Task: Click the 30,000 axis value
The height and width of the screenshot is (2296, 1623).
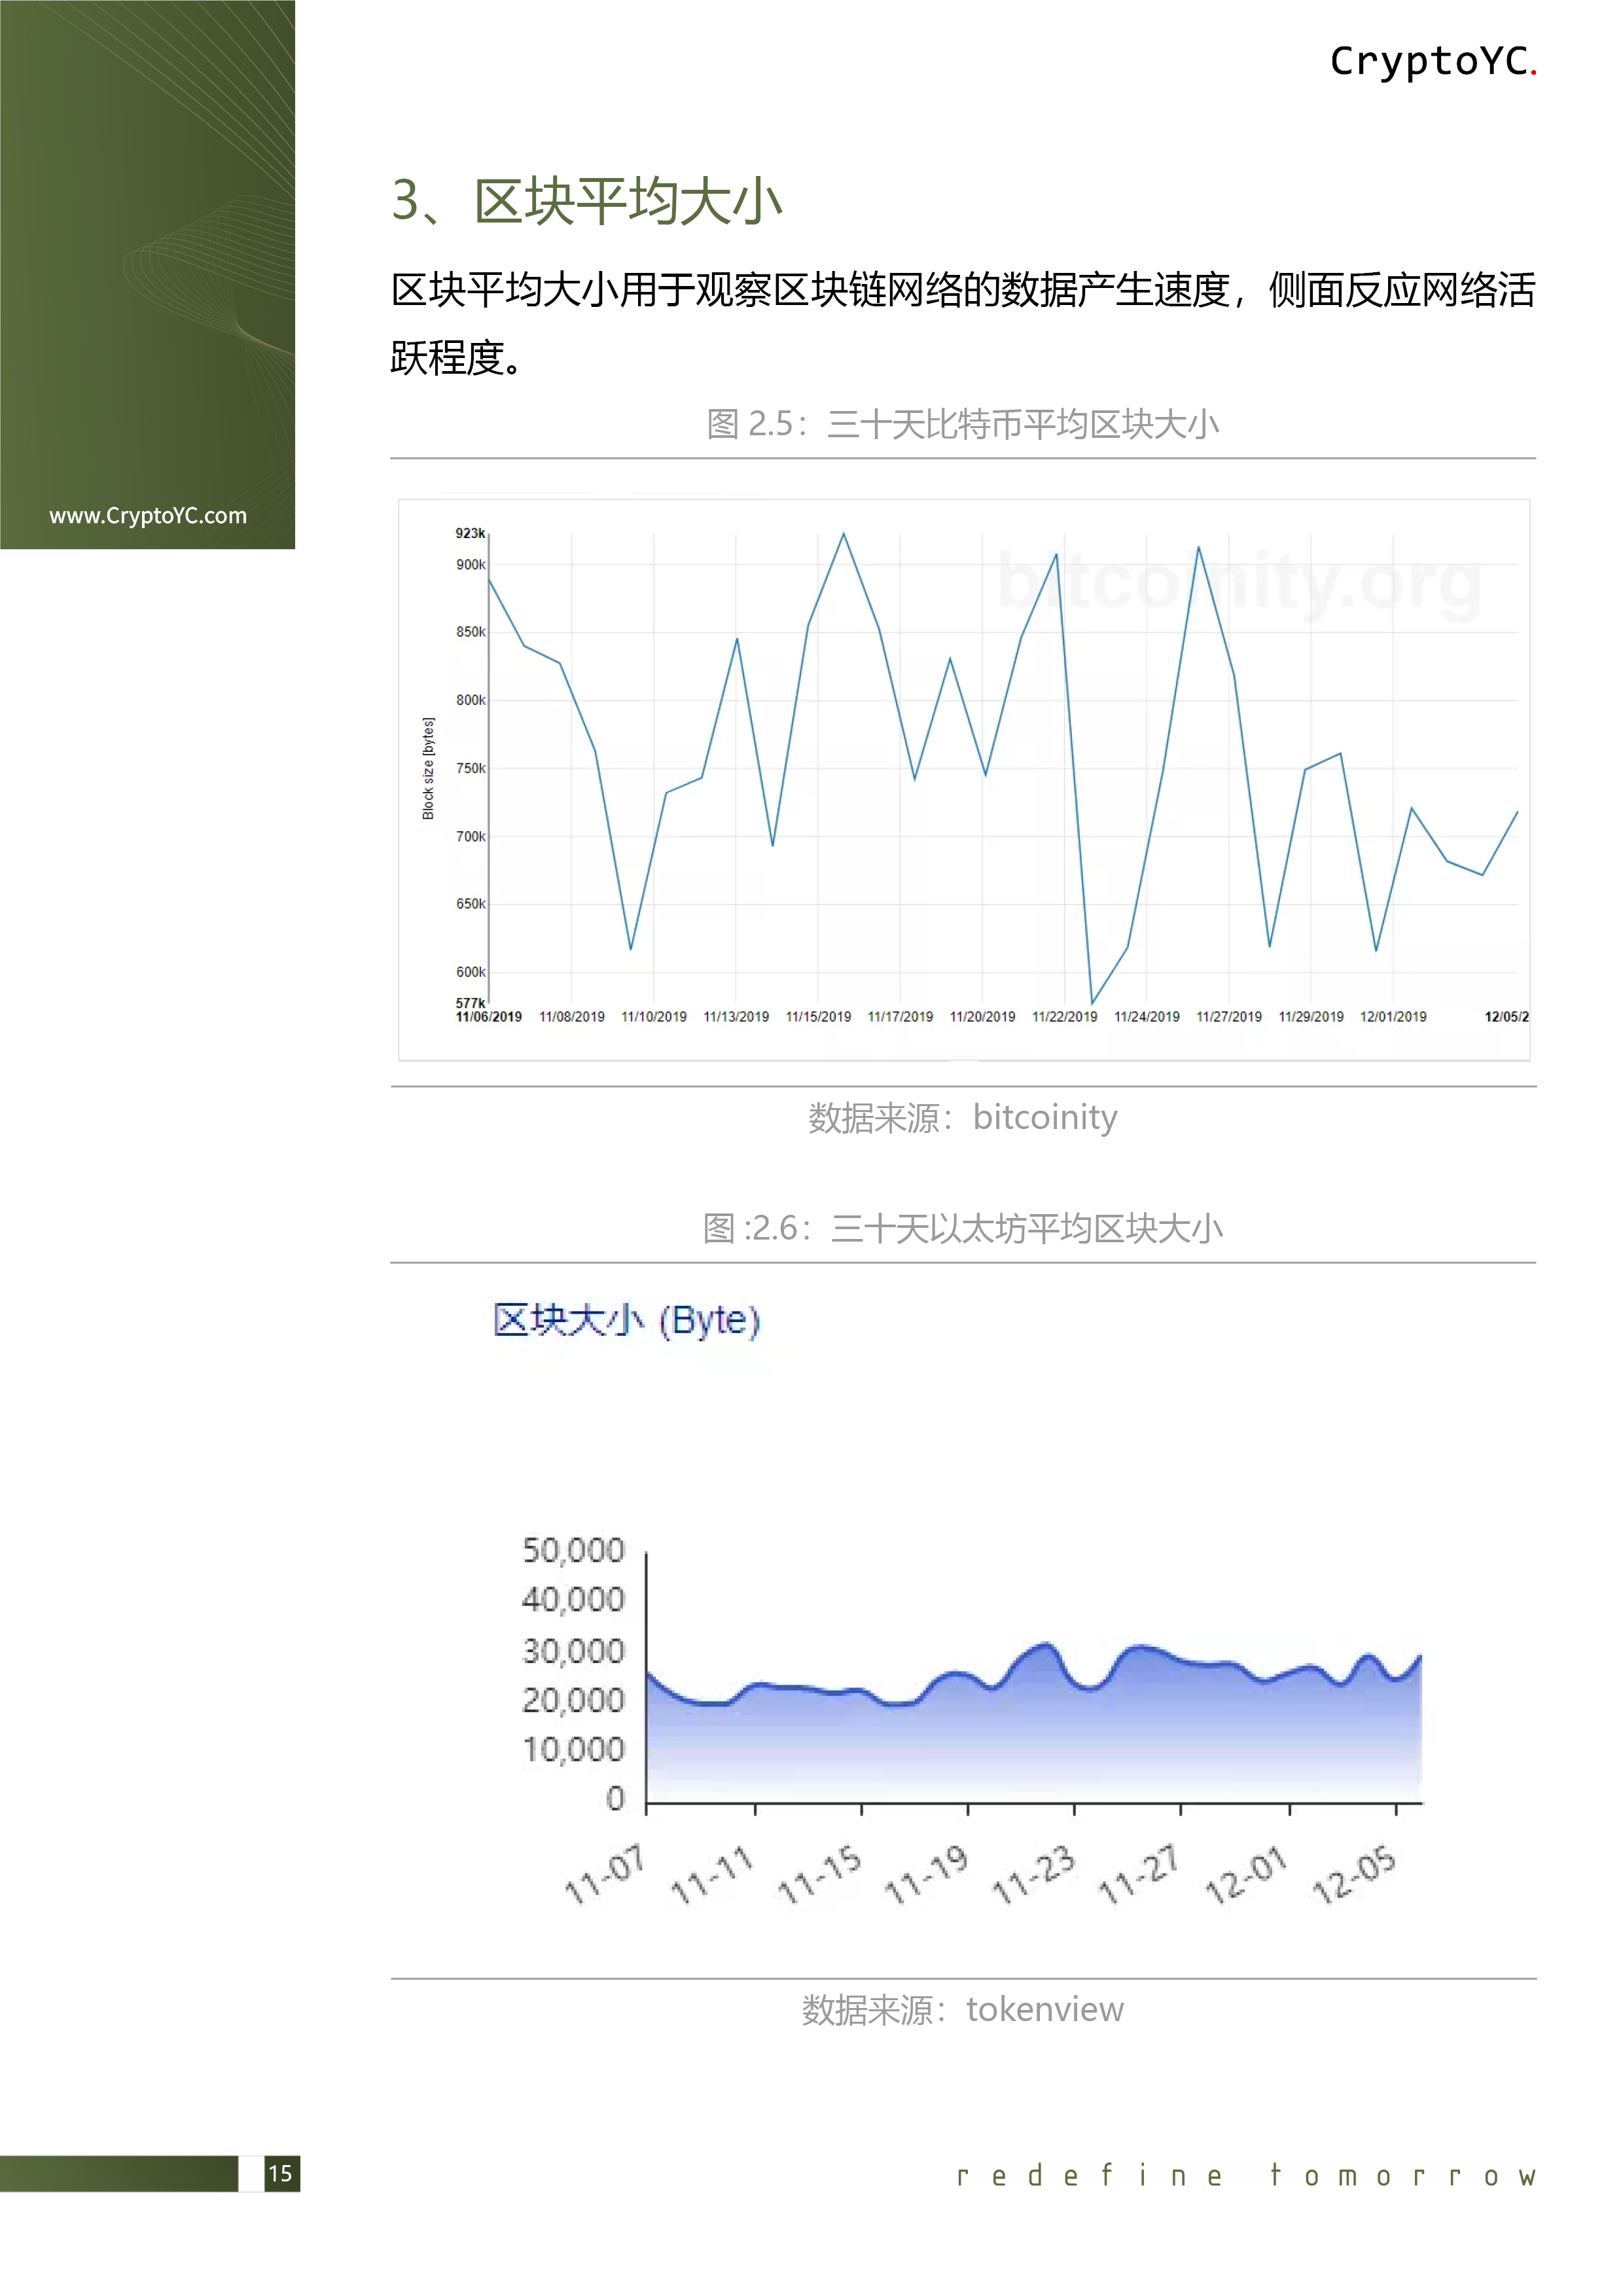Action: [574, 1652]
